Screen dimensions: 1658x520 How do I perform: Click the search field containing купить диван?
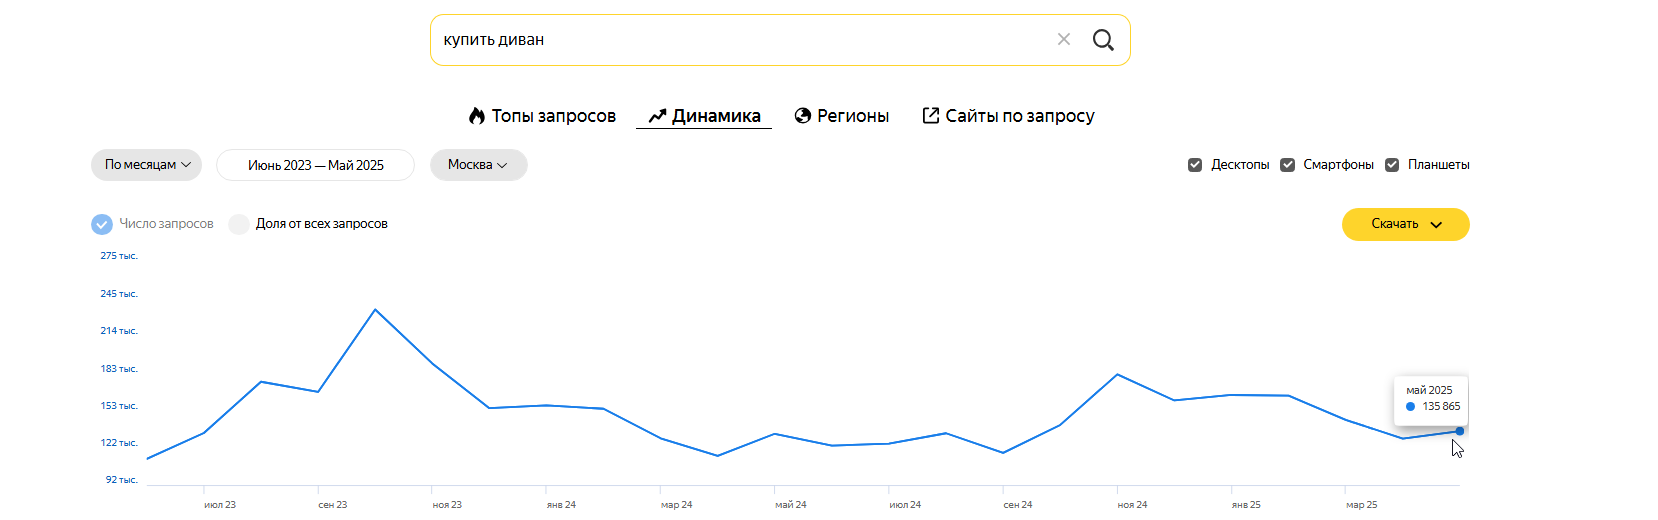[x=740, y=40]
